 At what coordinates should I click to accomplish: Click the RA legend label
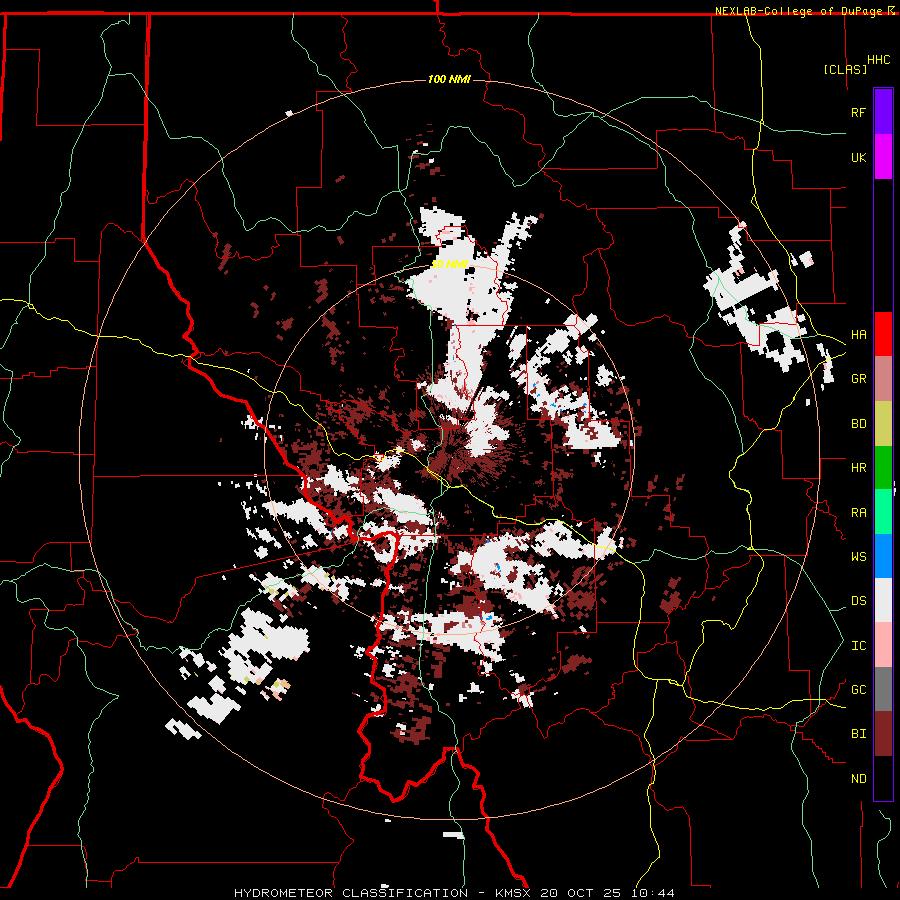(858, 513)
